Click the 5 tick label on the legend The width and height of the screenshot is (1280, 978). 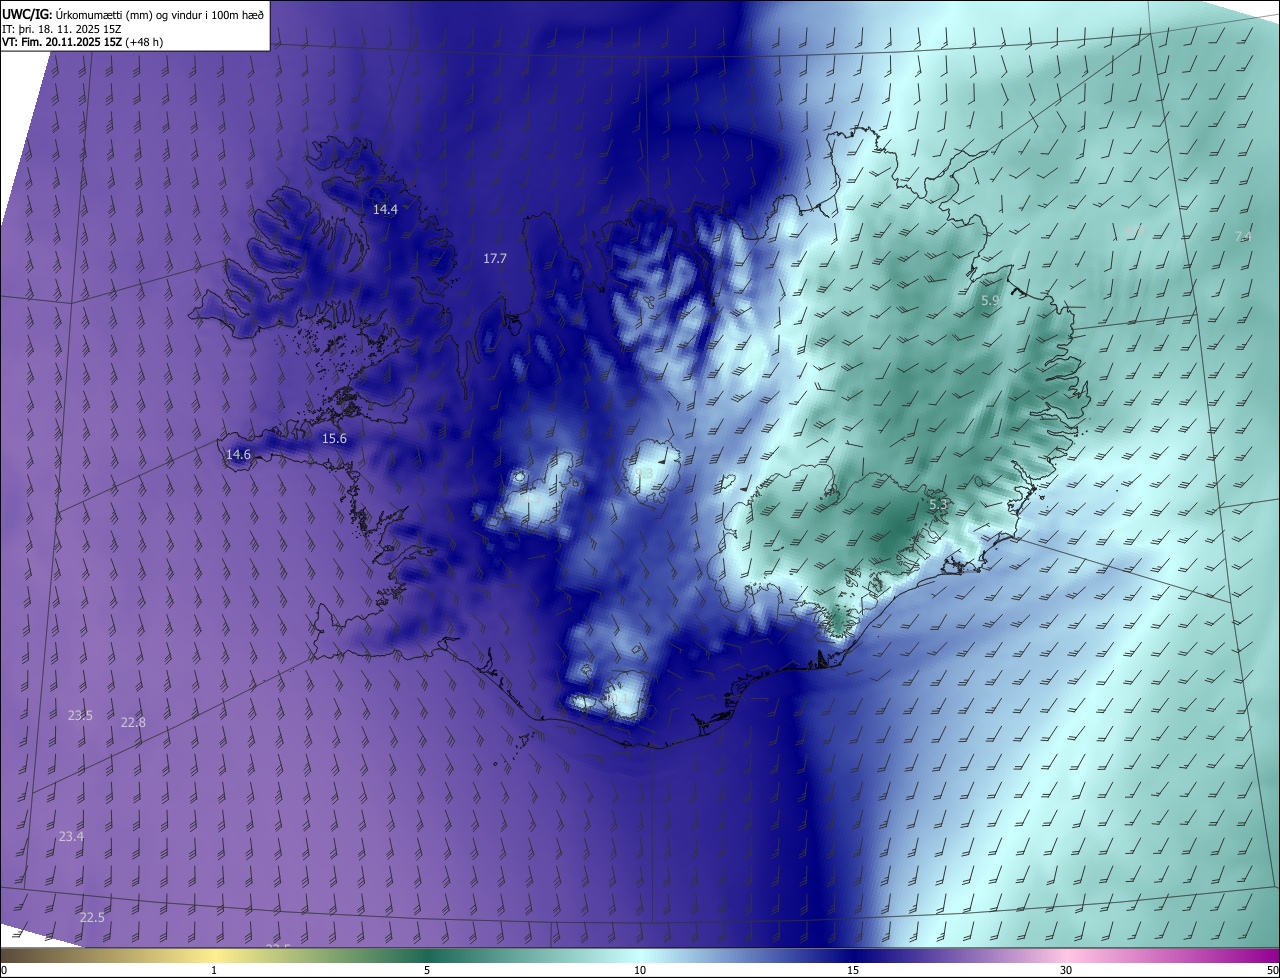427,971
